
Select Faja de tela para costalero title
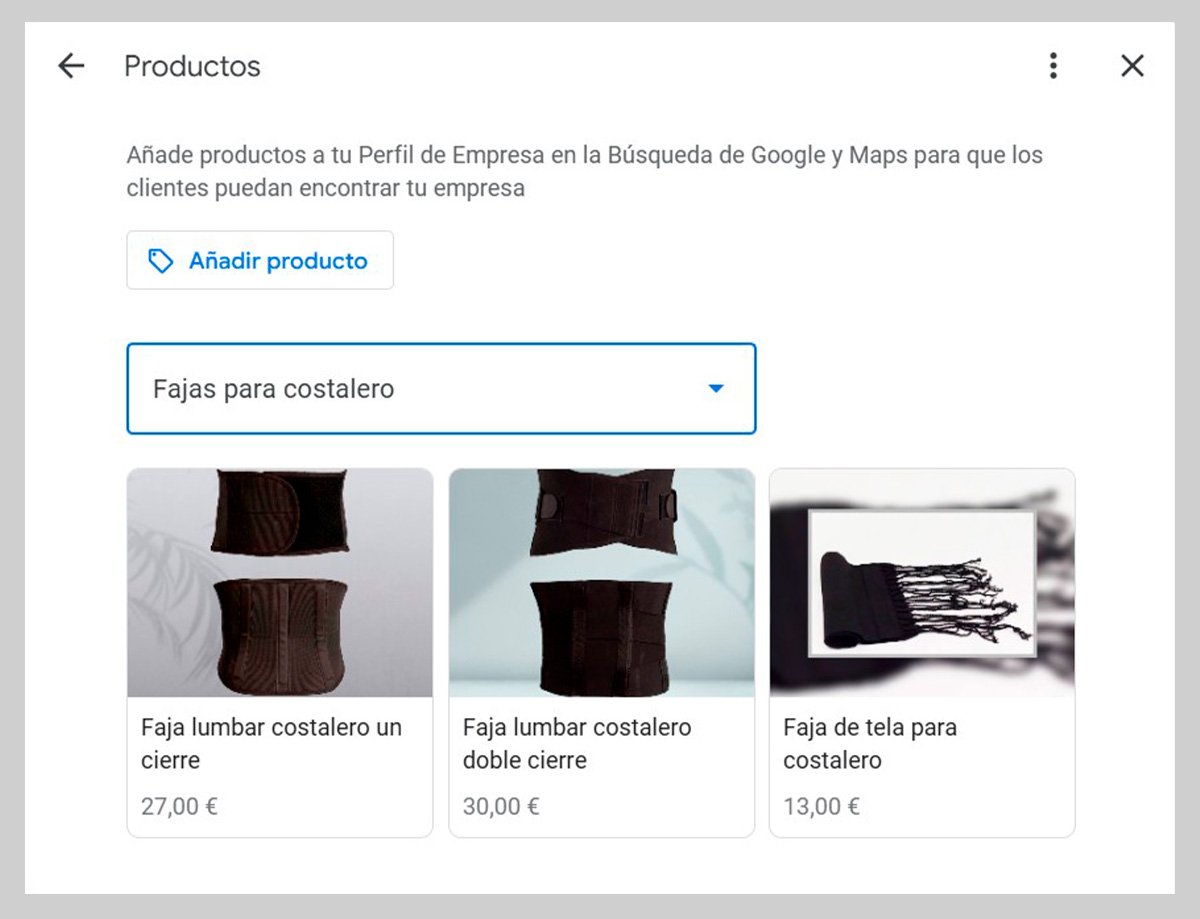point(870,744)
